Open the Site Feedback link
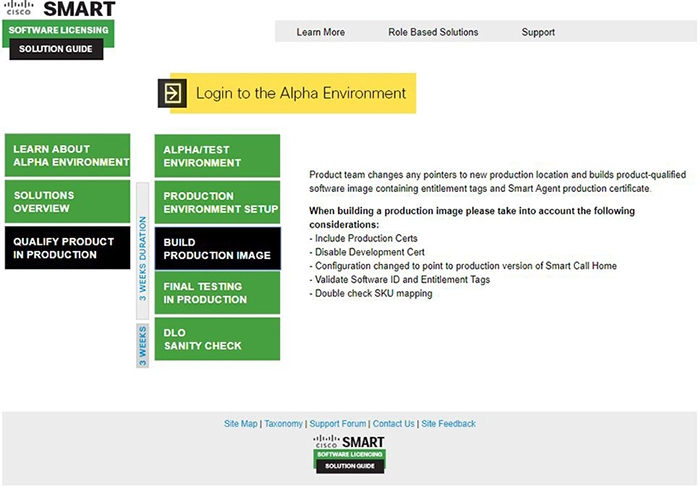This screenshot has width=700, height=489. point(448,423)
